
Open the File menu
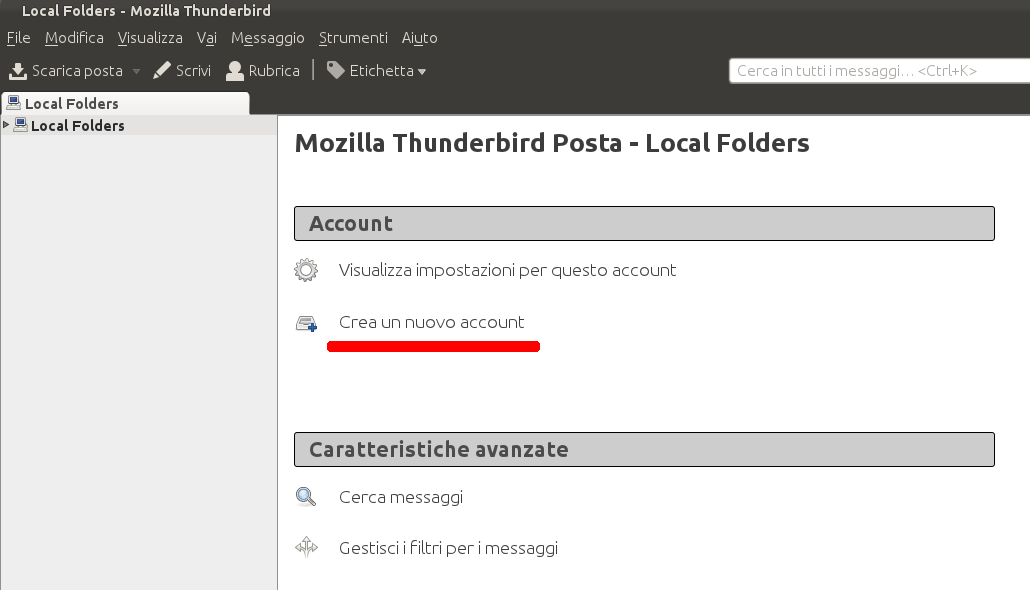(18, 38)
